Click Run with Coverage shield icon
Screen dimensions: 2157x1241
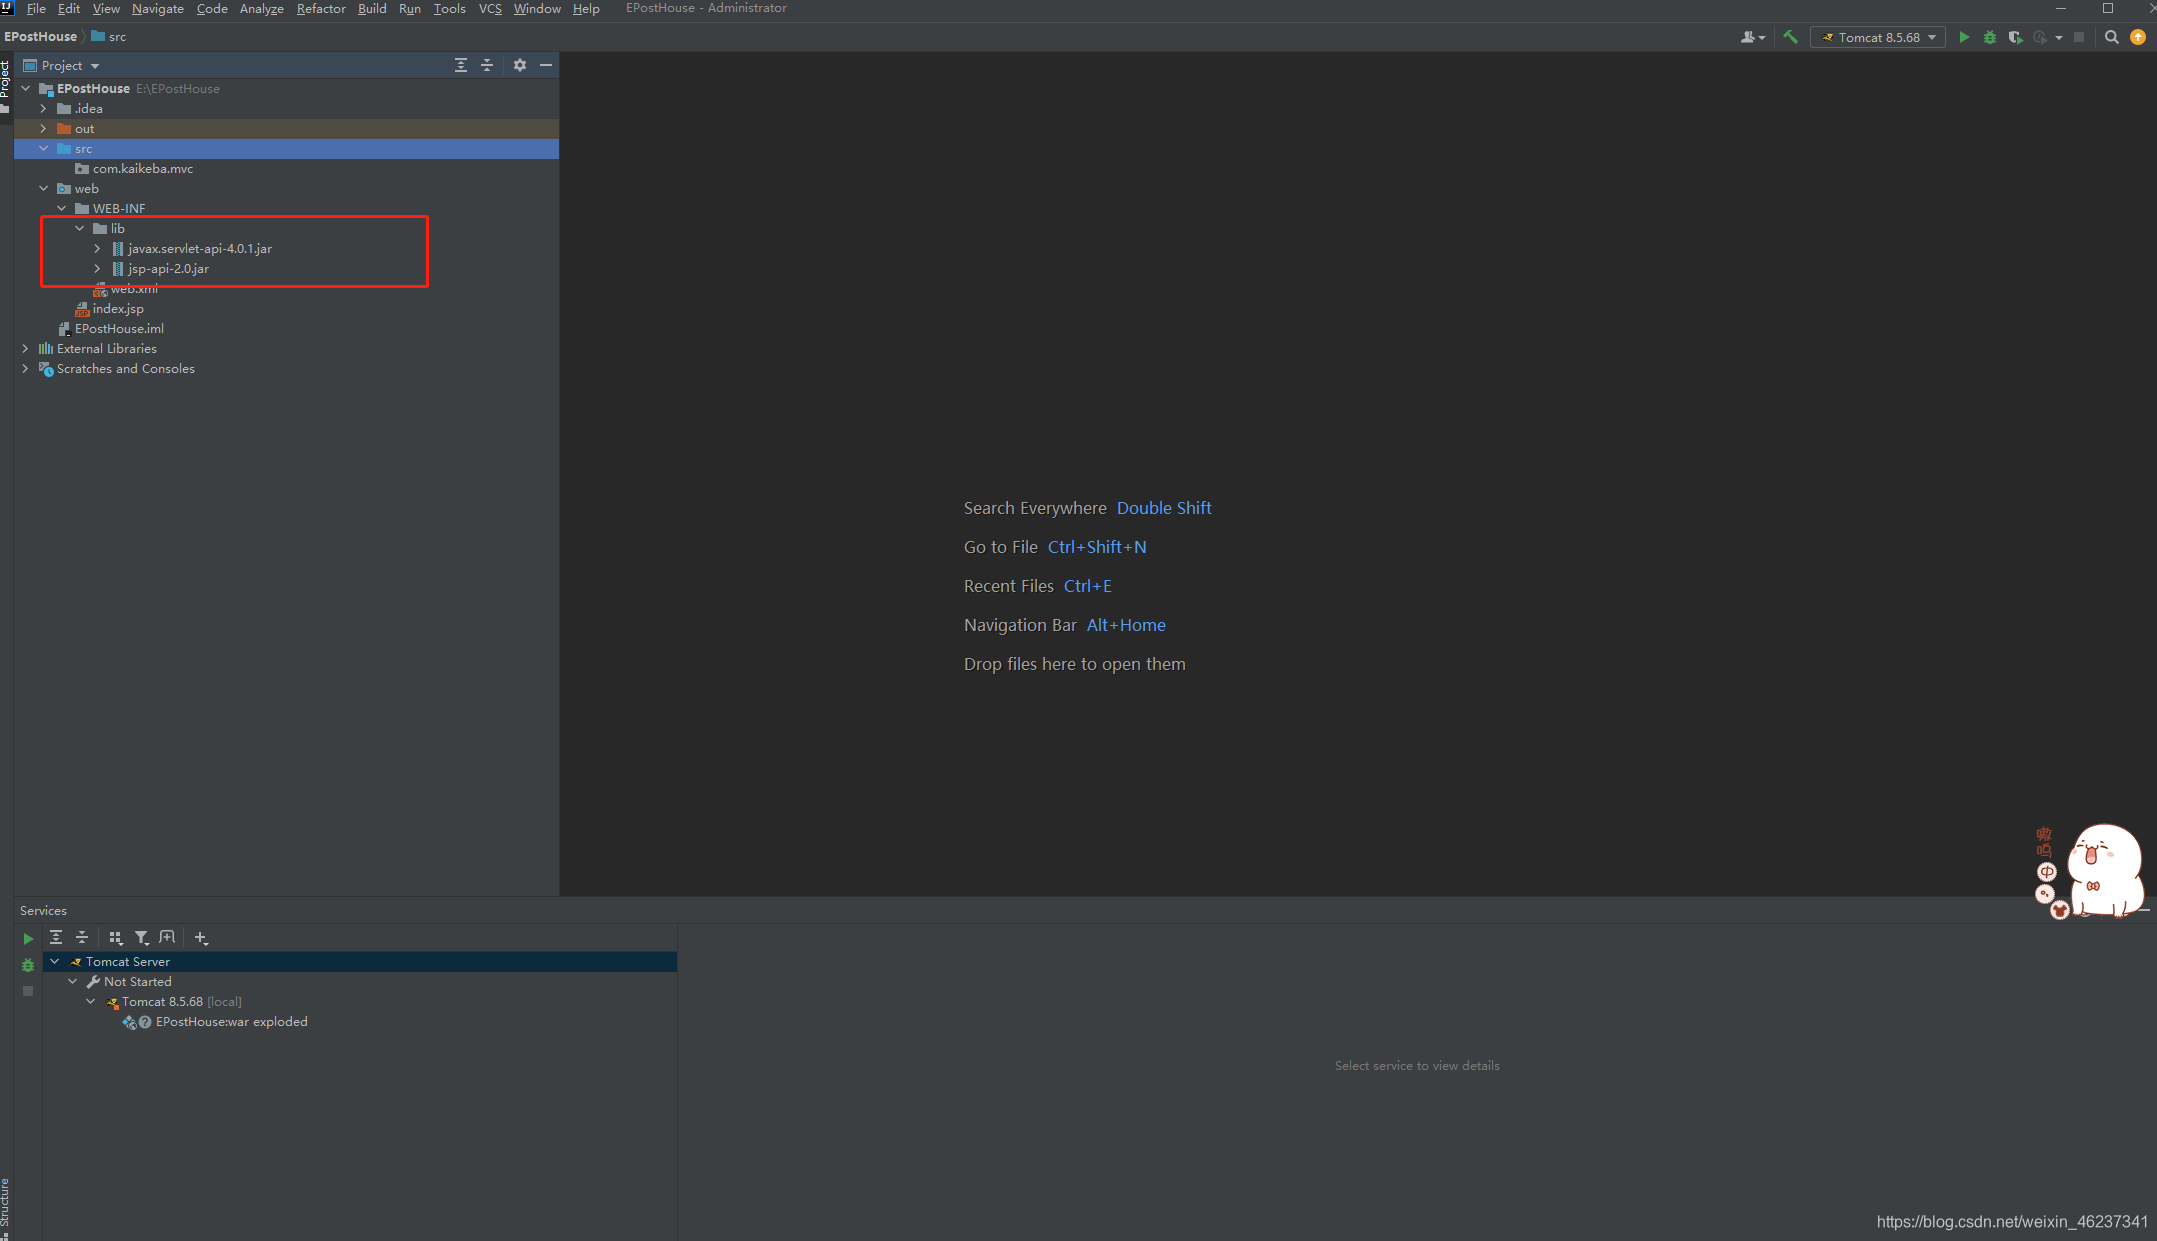2015,37
